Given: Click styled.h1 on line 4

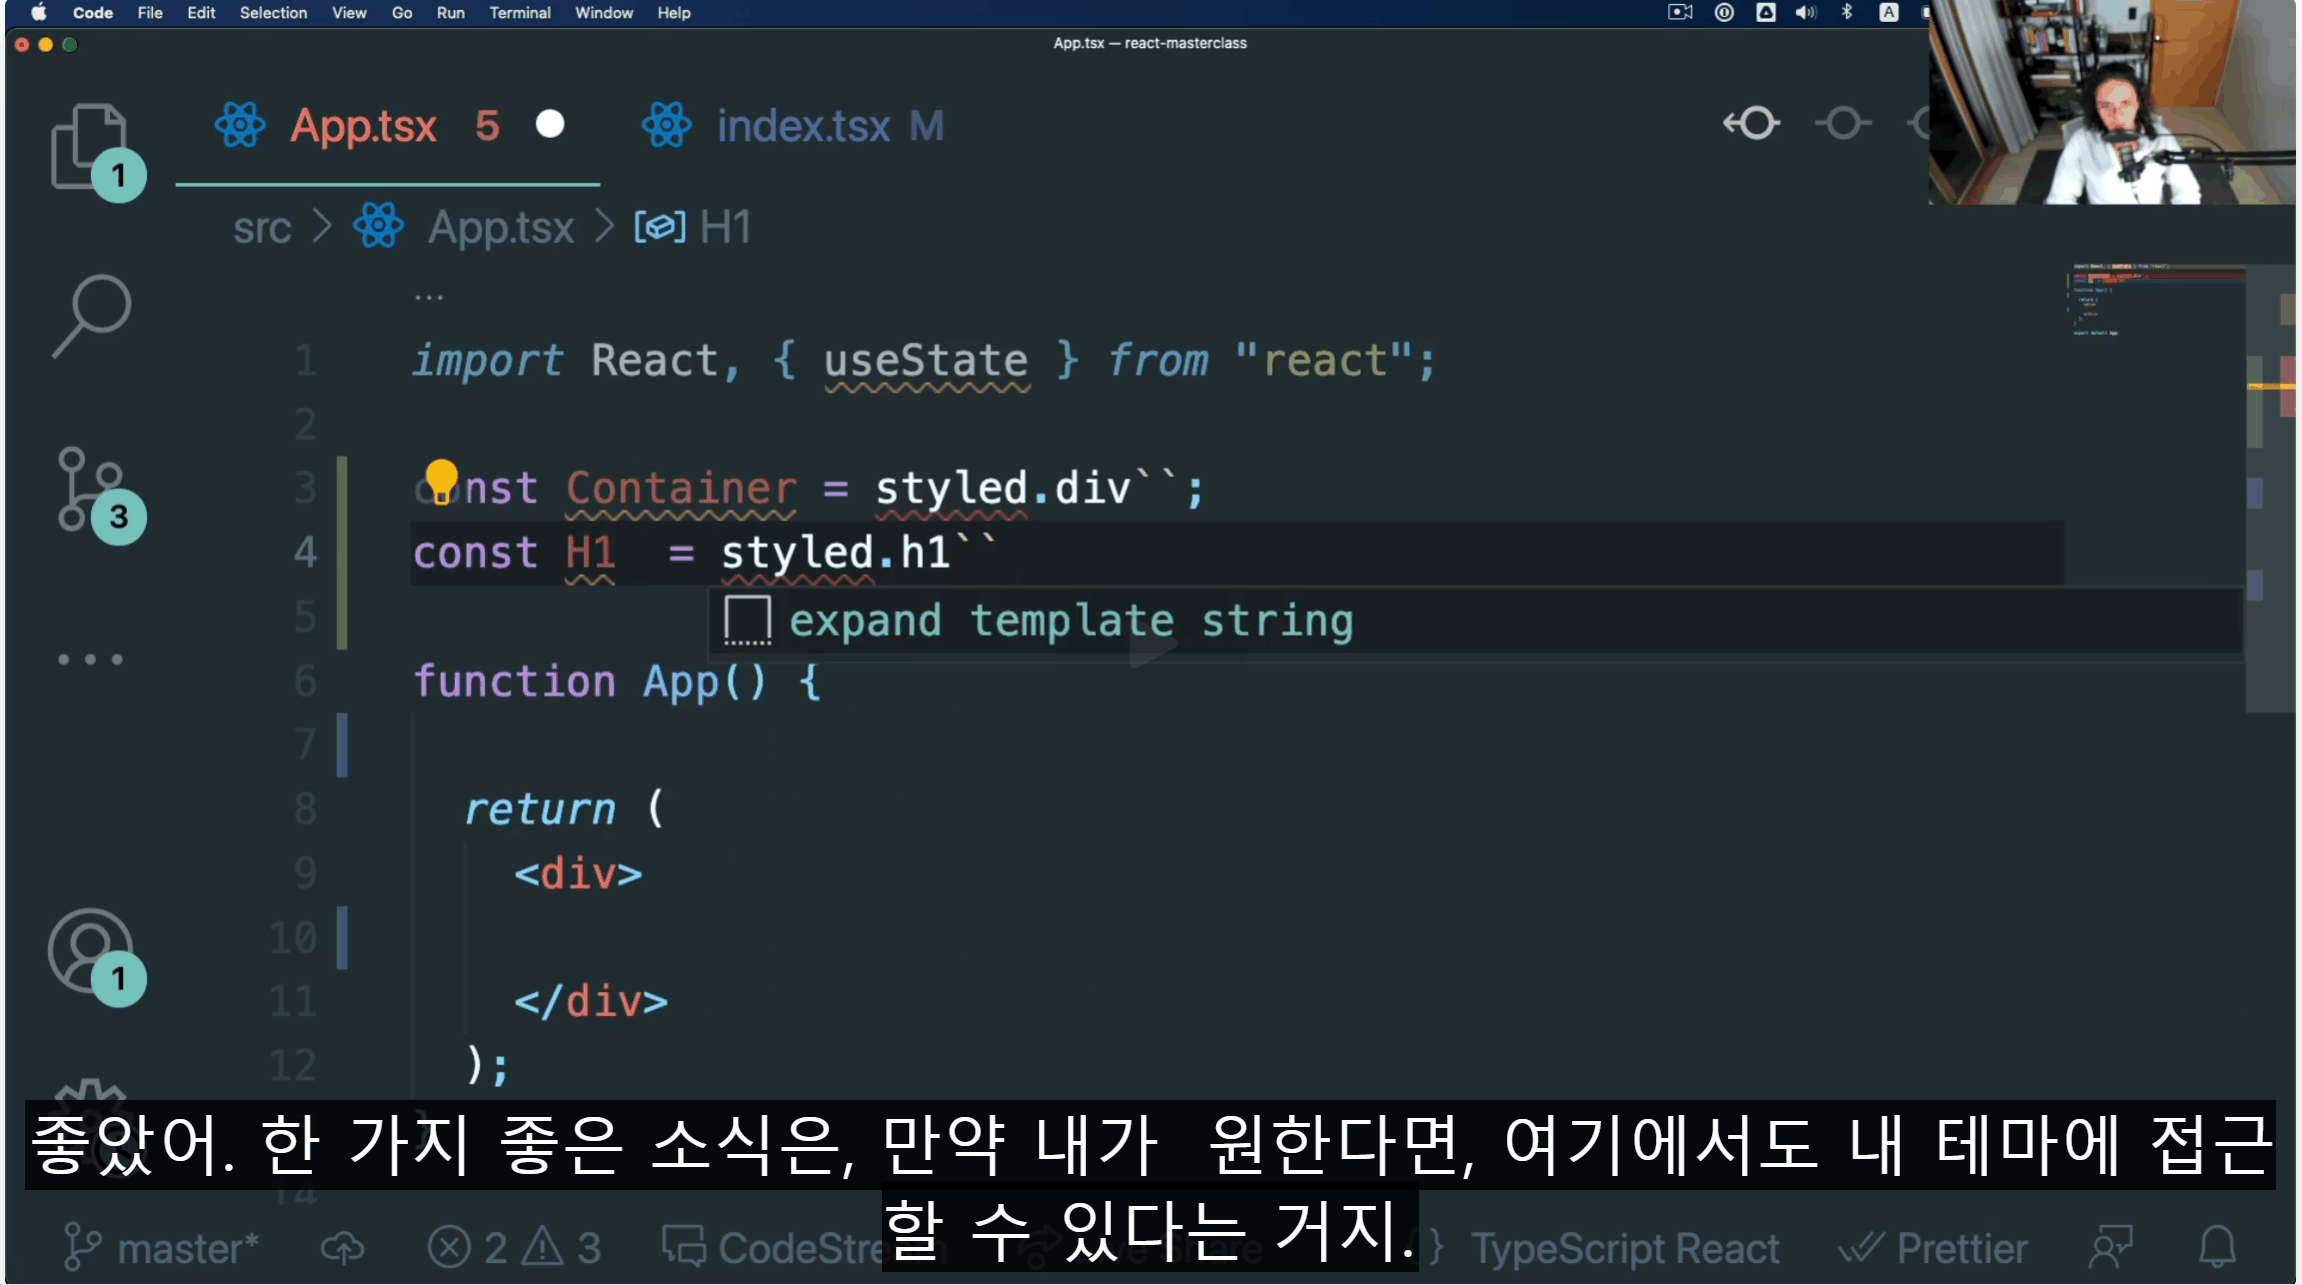Looking at the screenshot, I should coord(835,553).
